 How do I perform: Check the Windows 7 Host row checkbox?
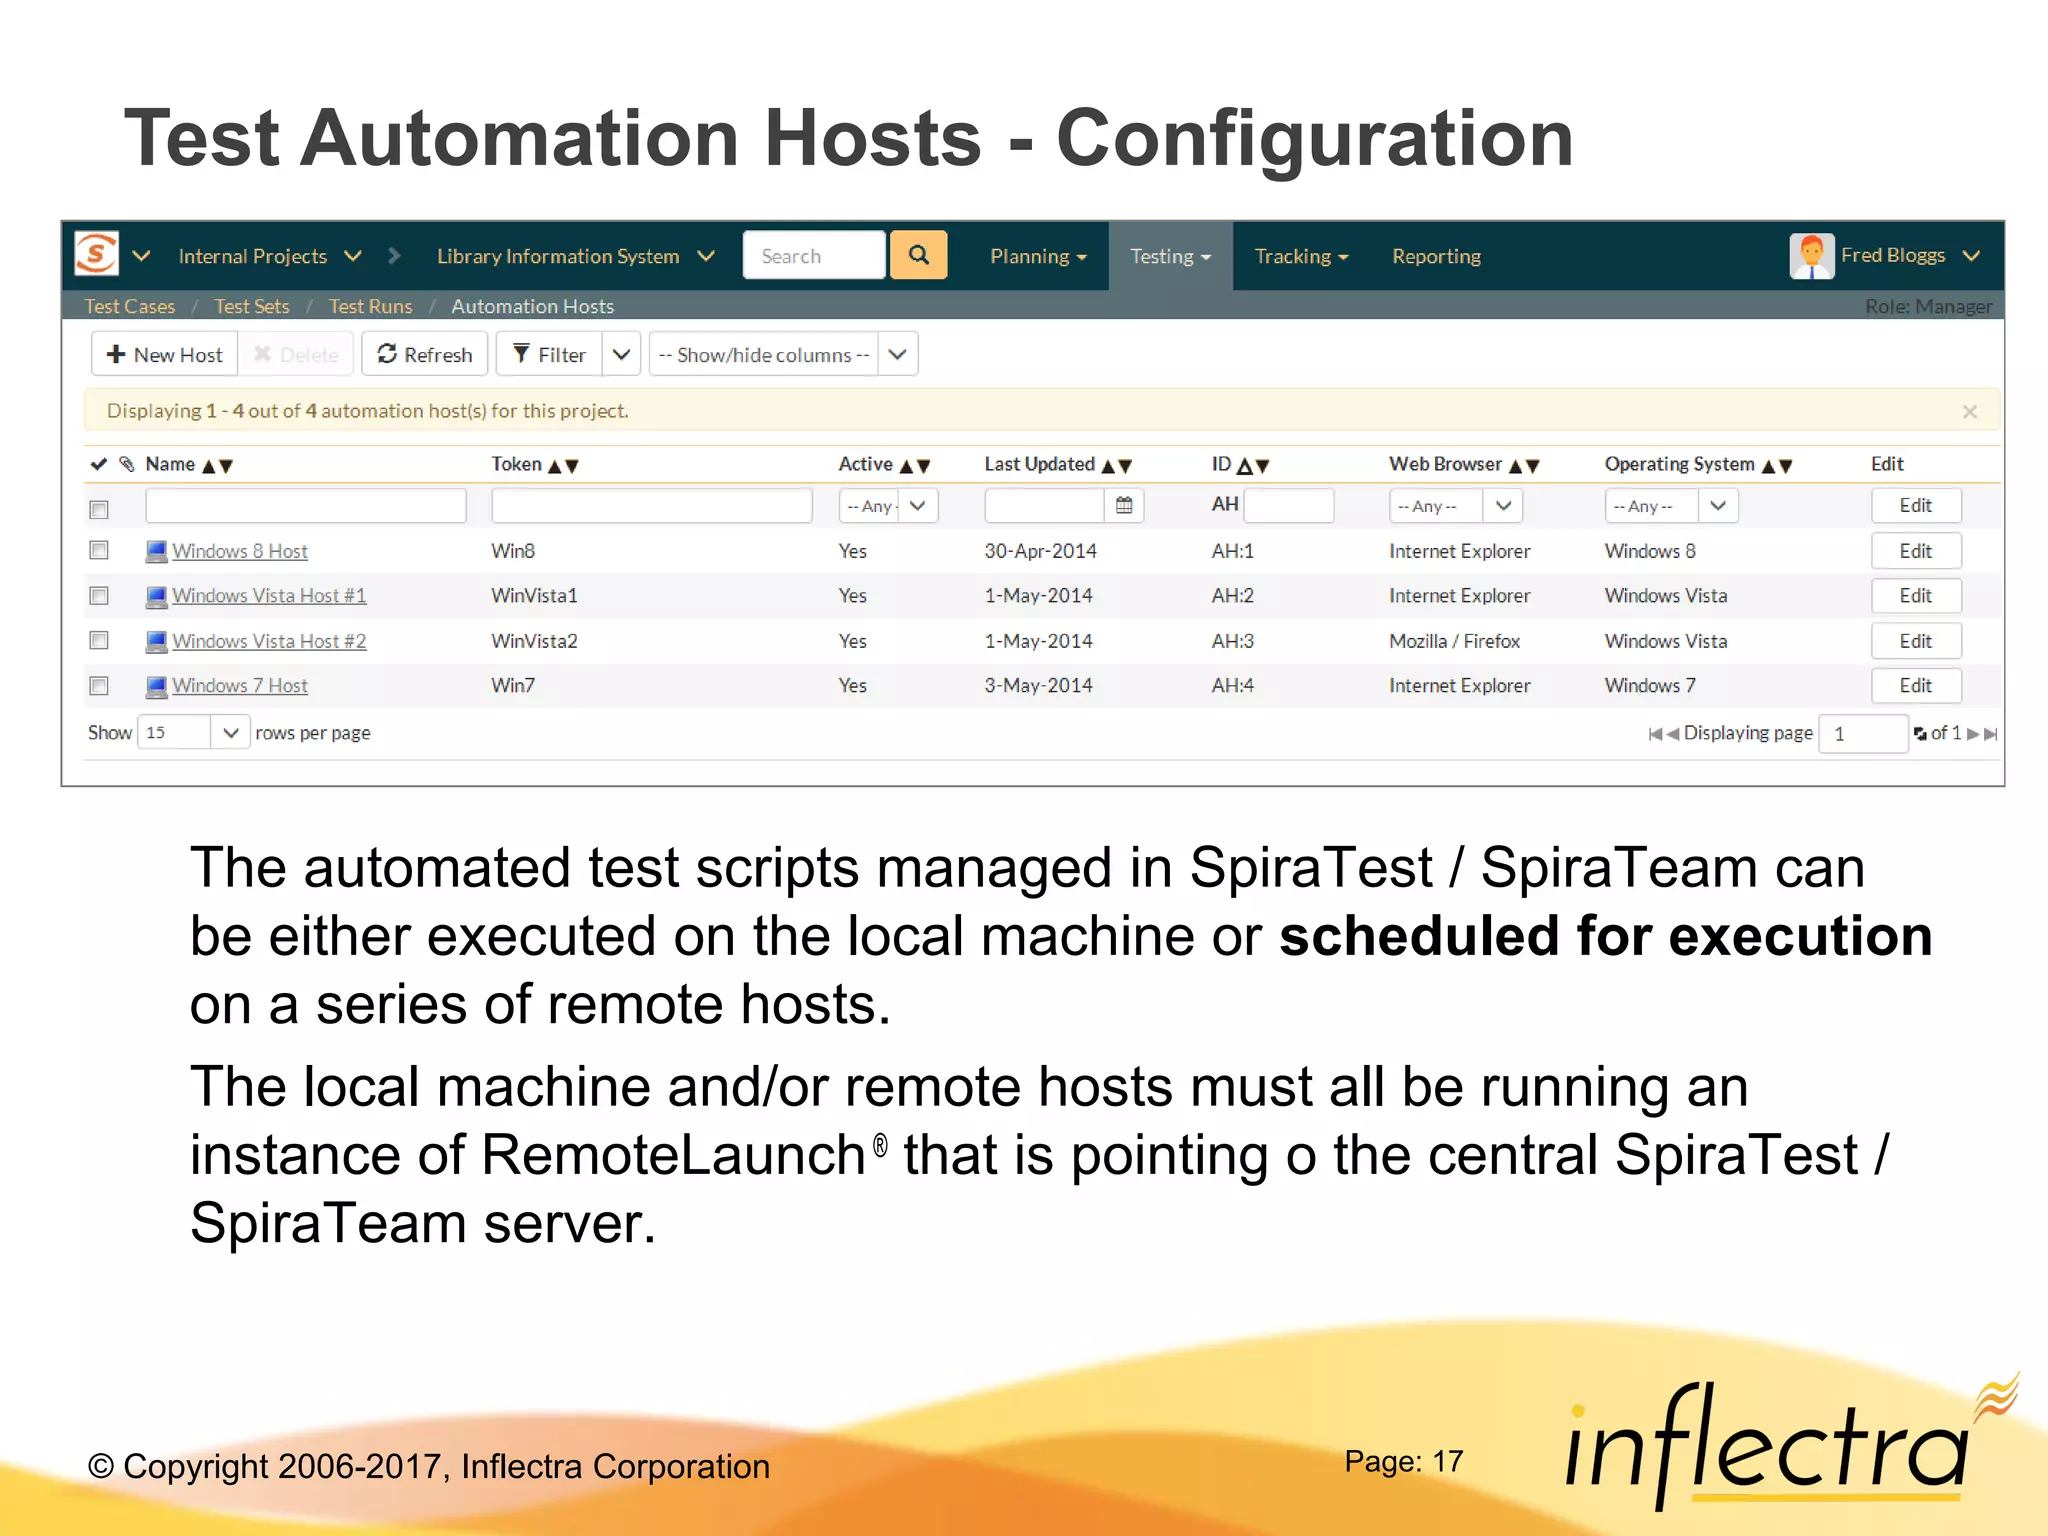point(99,685)
